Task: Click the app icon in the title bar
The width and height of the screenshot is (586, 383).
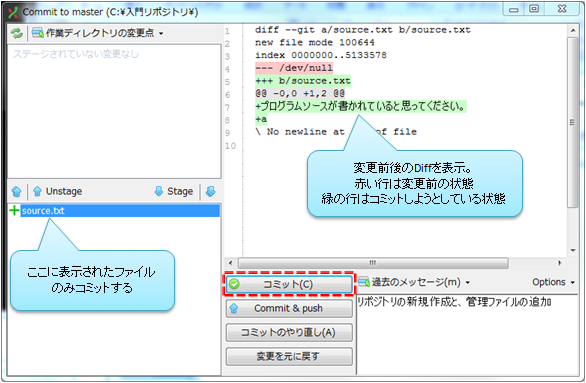Action: (x=13, y=13)
